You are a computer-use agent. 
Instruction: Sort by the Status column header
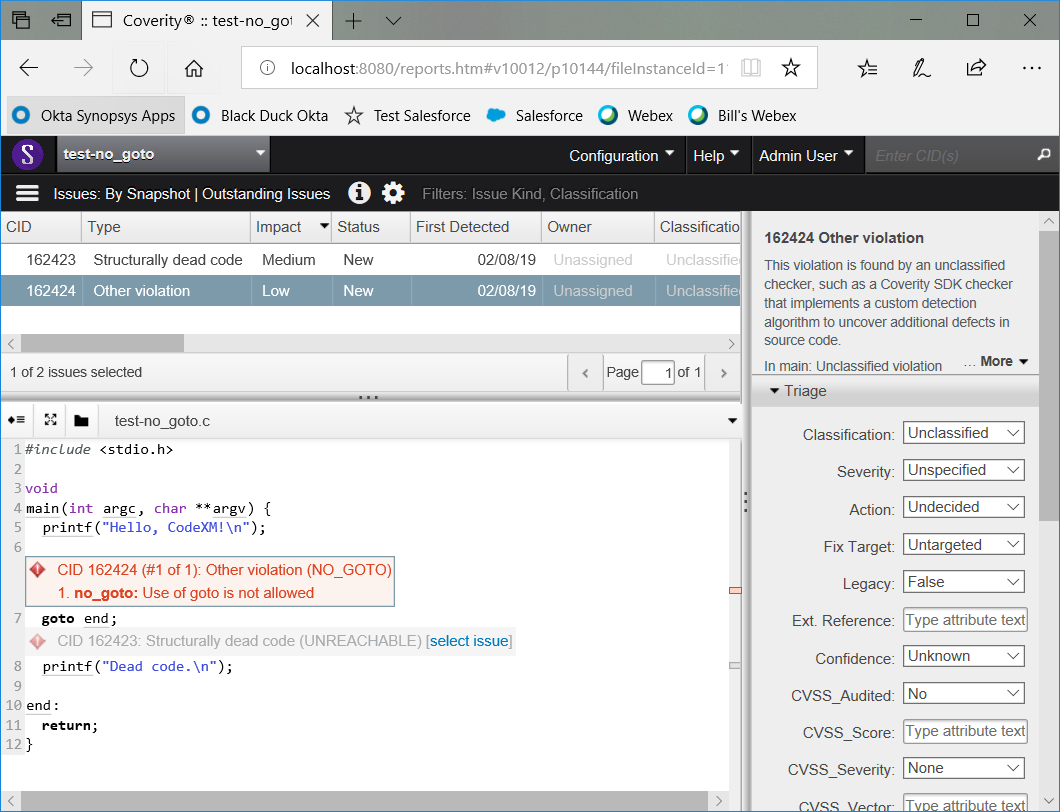[370, 227]
